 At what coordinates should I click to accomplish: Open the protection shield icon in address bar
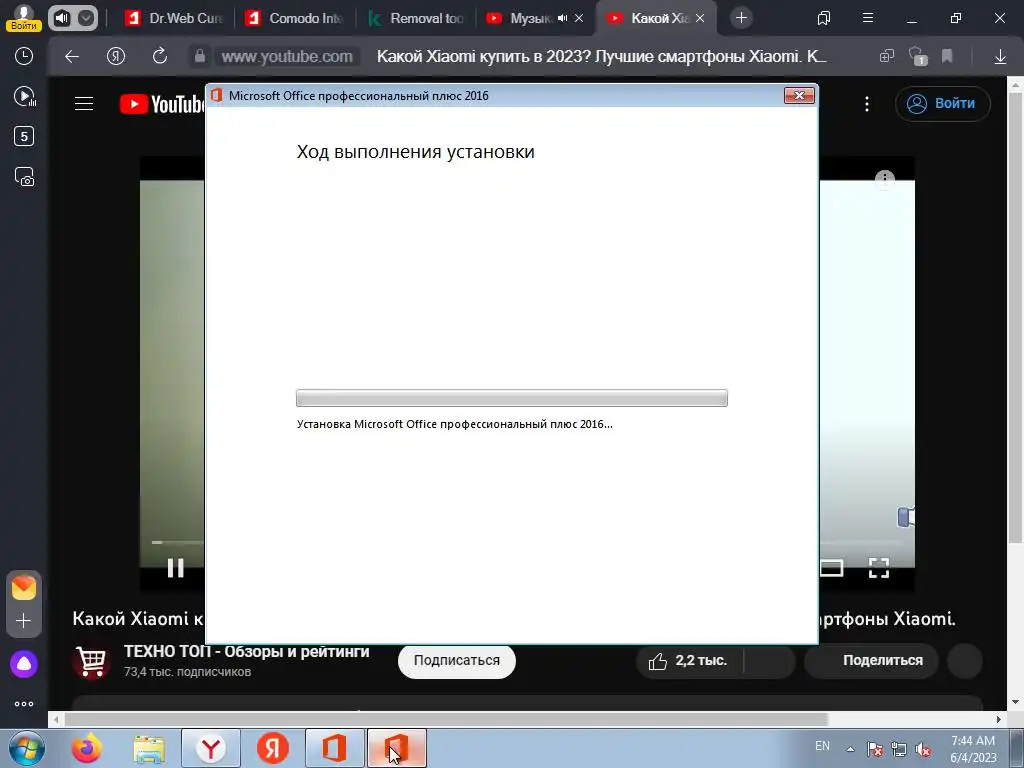[x=918, y=56]
